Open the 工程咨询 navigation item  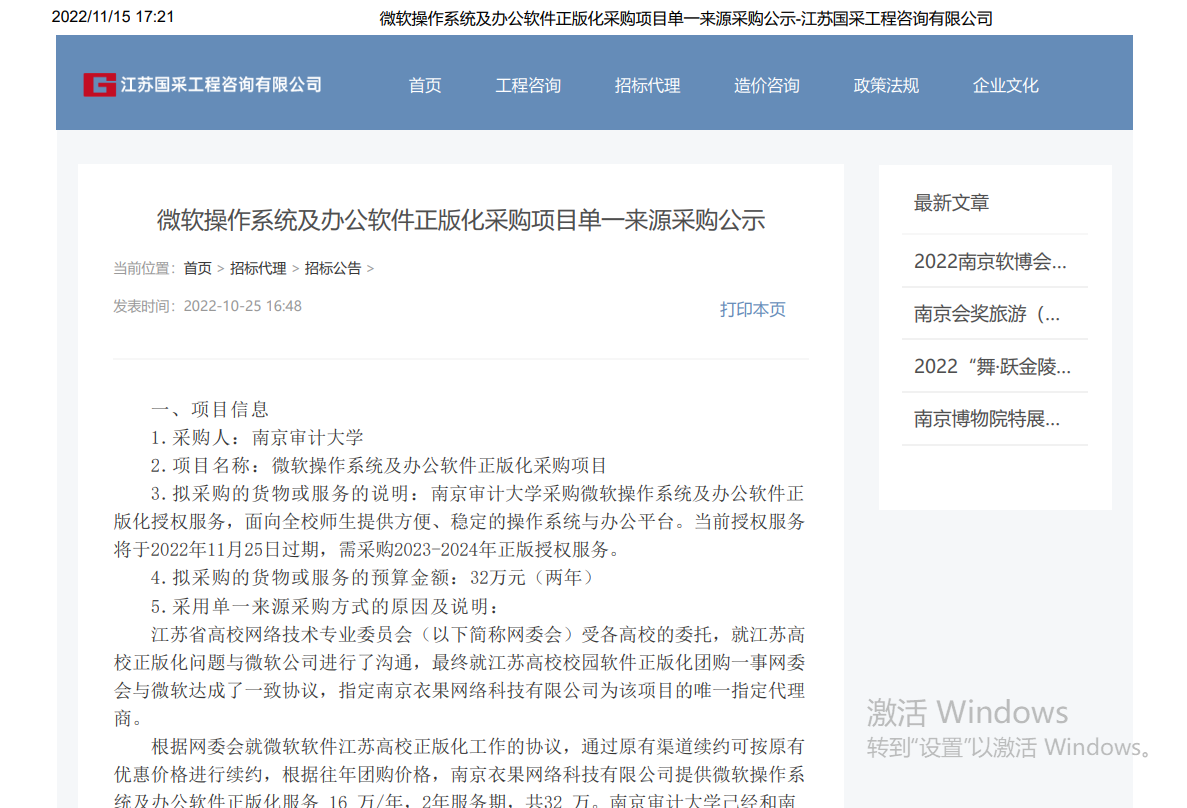[x=528, y=86]
